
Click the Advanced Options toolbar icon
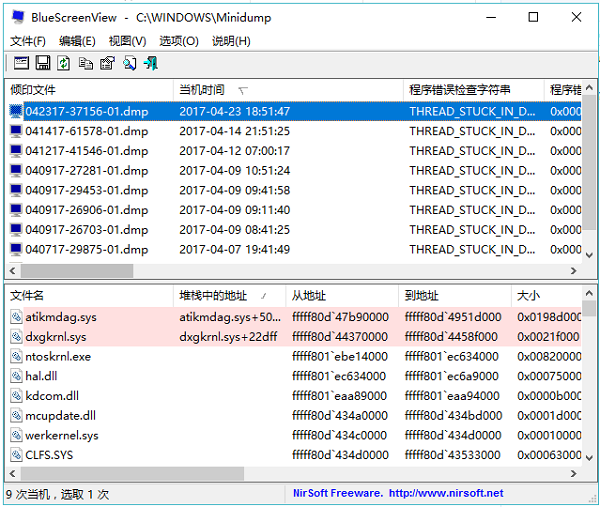(x=21, y=63)
